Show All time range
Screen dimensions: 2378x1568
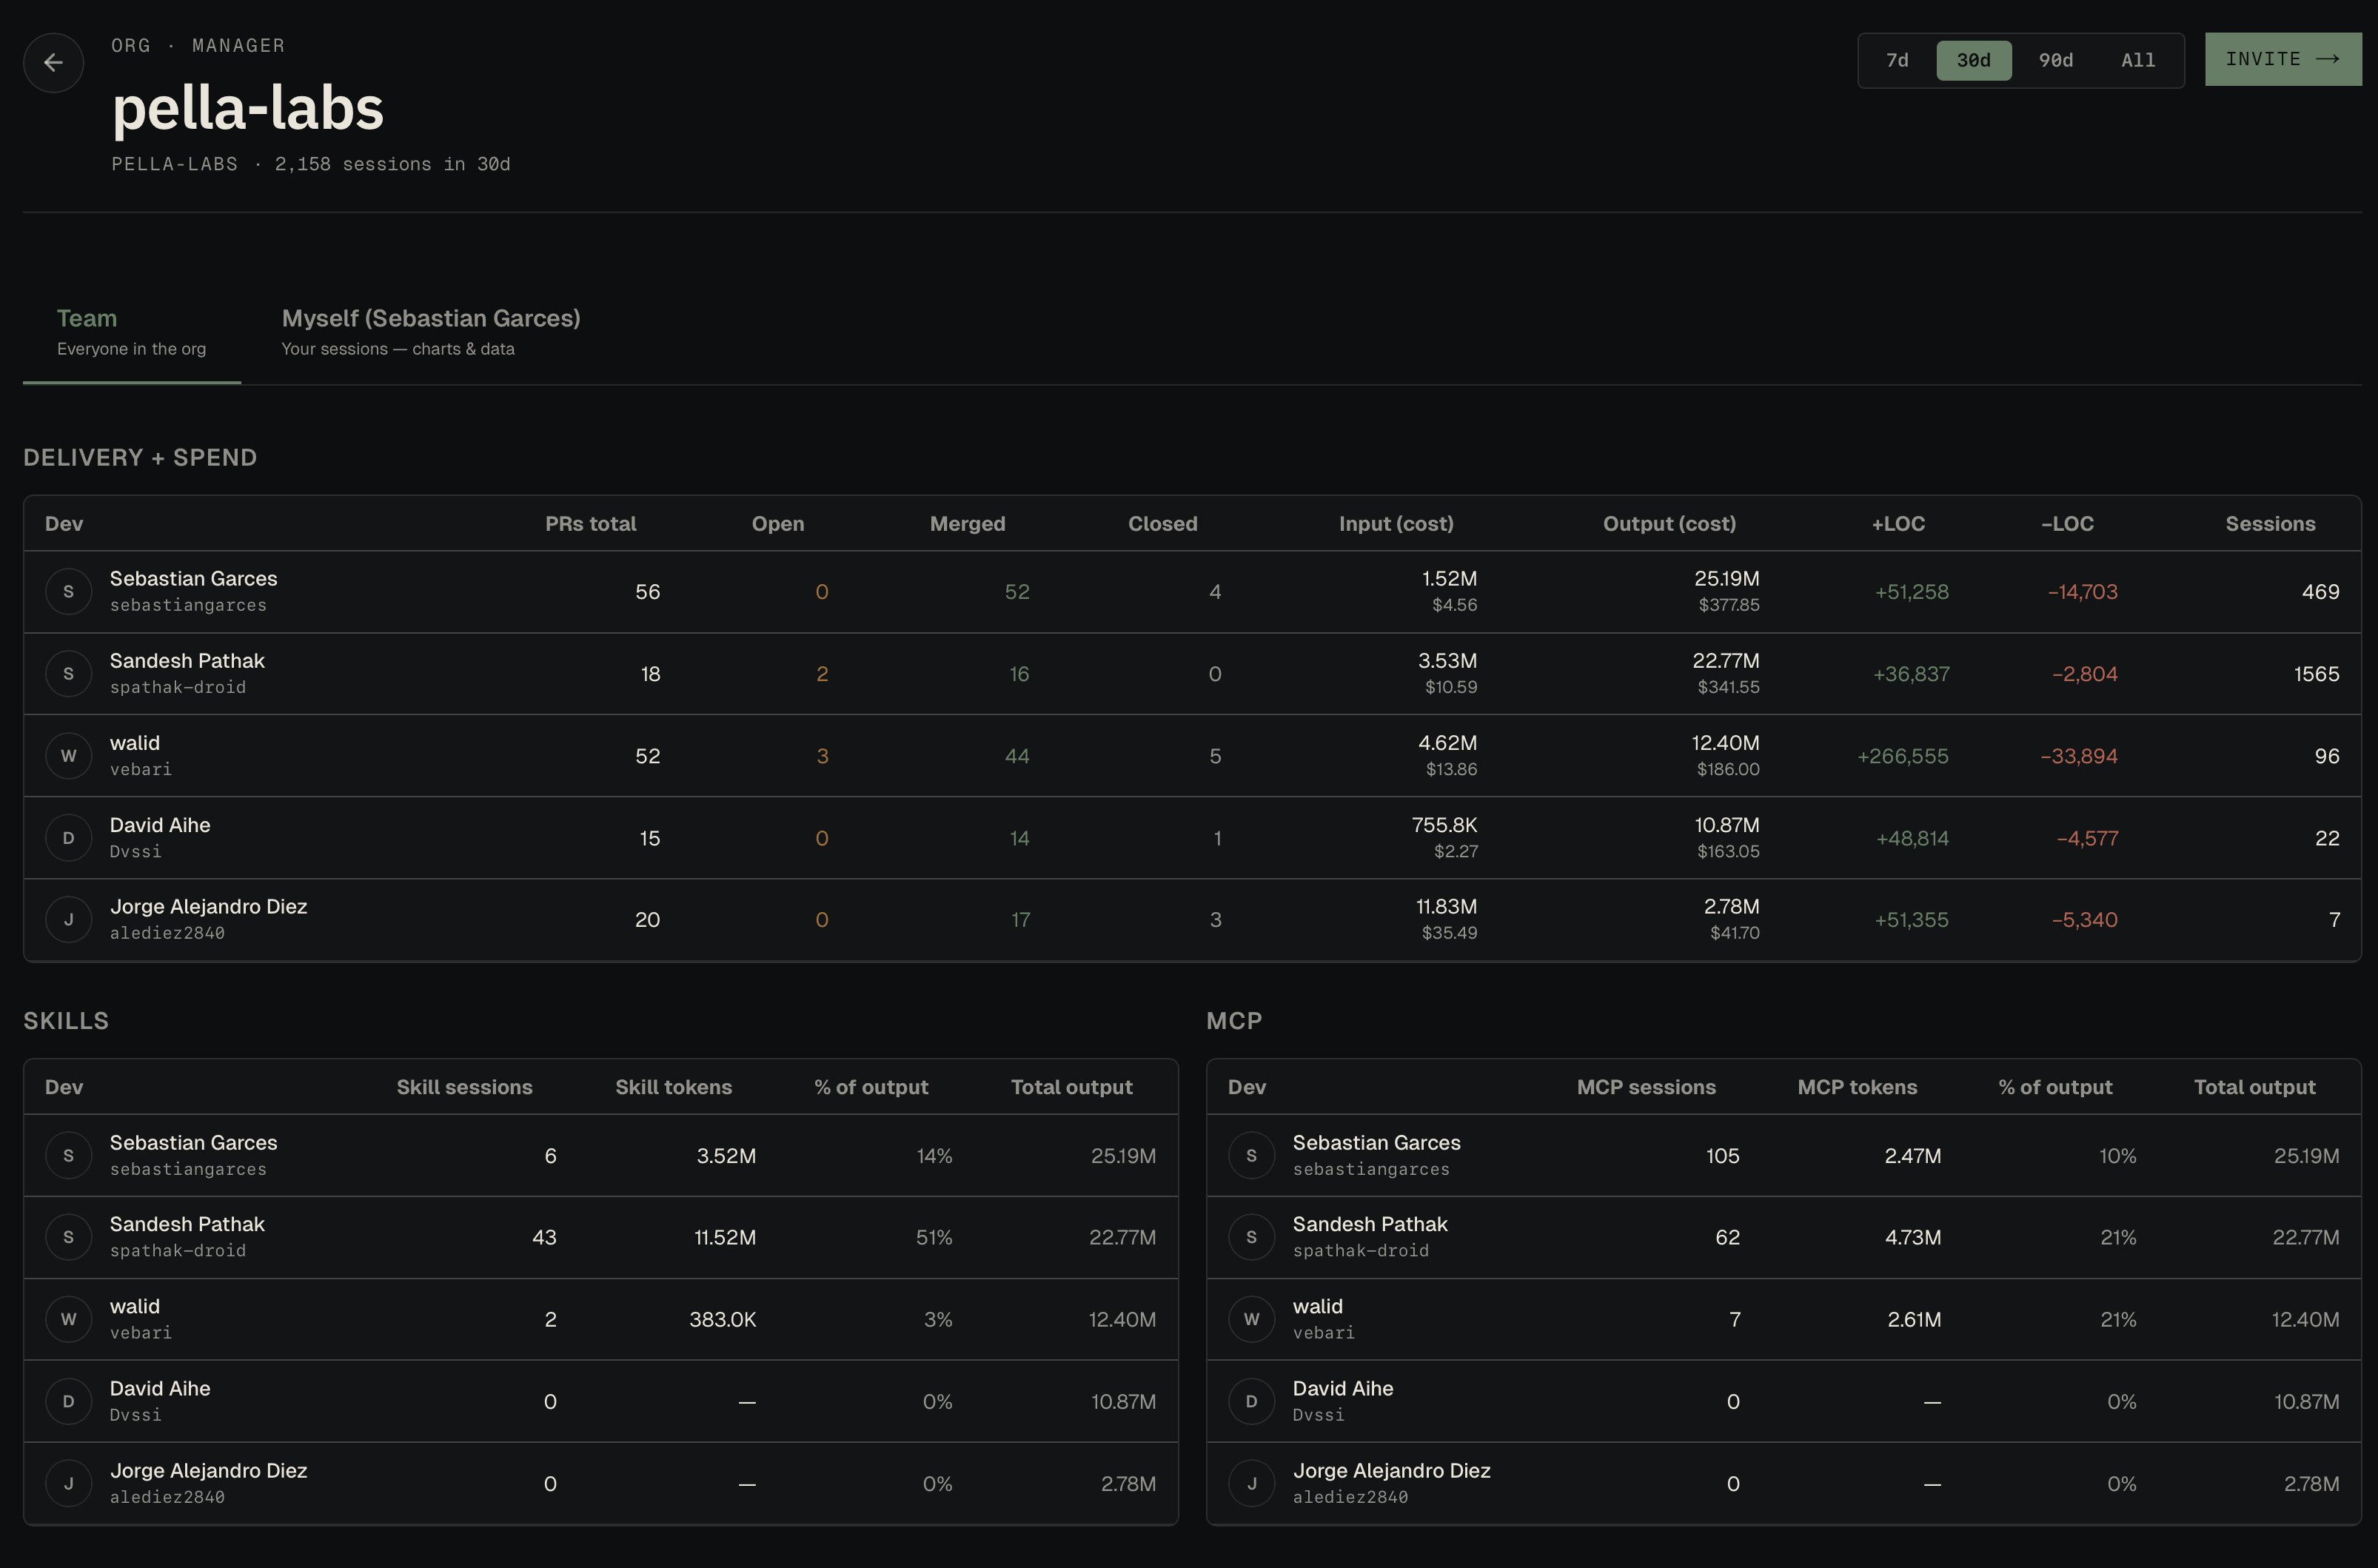coord(2138,60)
